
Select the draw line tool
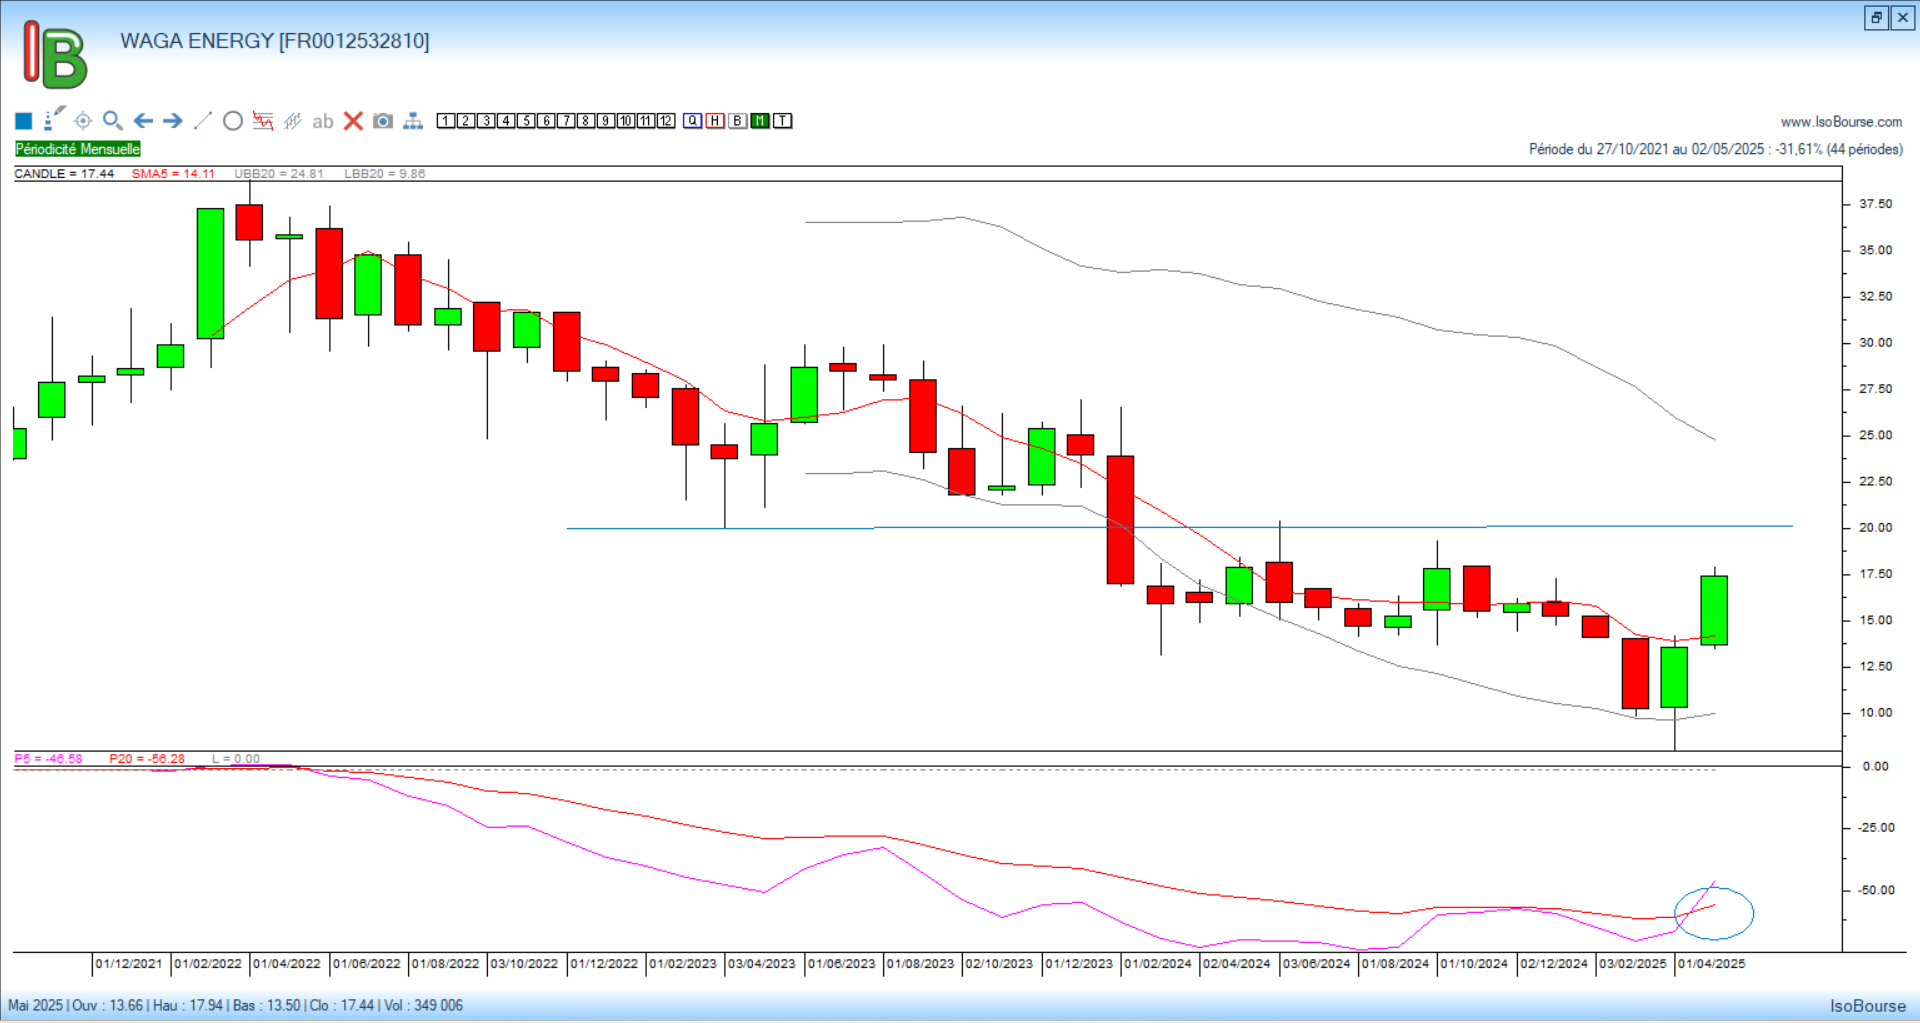coord(203,121)
